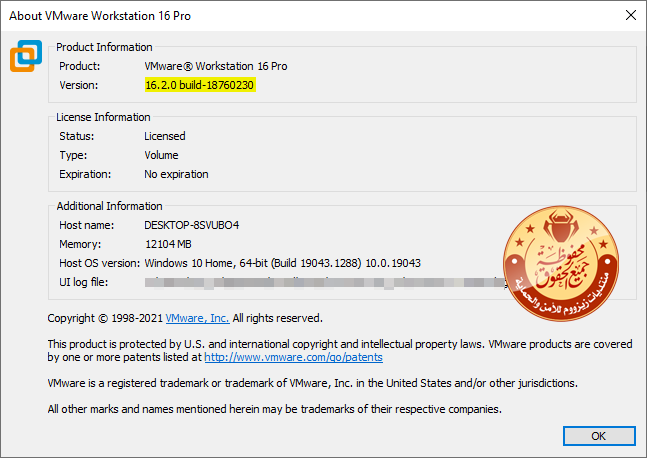647x458 pixels.
Task: Click the Product Information group heading
Action: click(x=104, y=47)
